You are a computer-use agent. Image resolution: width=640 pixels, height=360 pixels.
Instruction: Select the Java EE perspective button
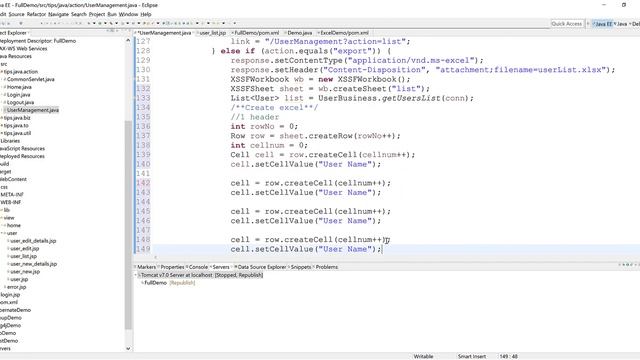[x=603, y=24]
